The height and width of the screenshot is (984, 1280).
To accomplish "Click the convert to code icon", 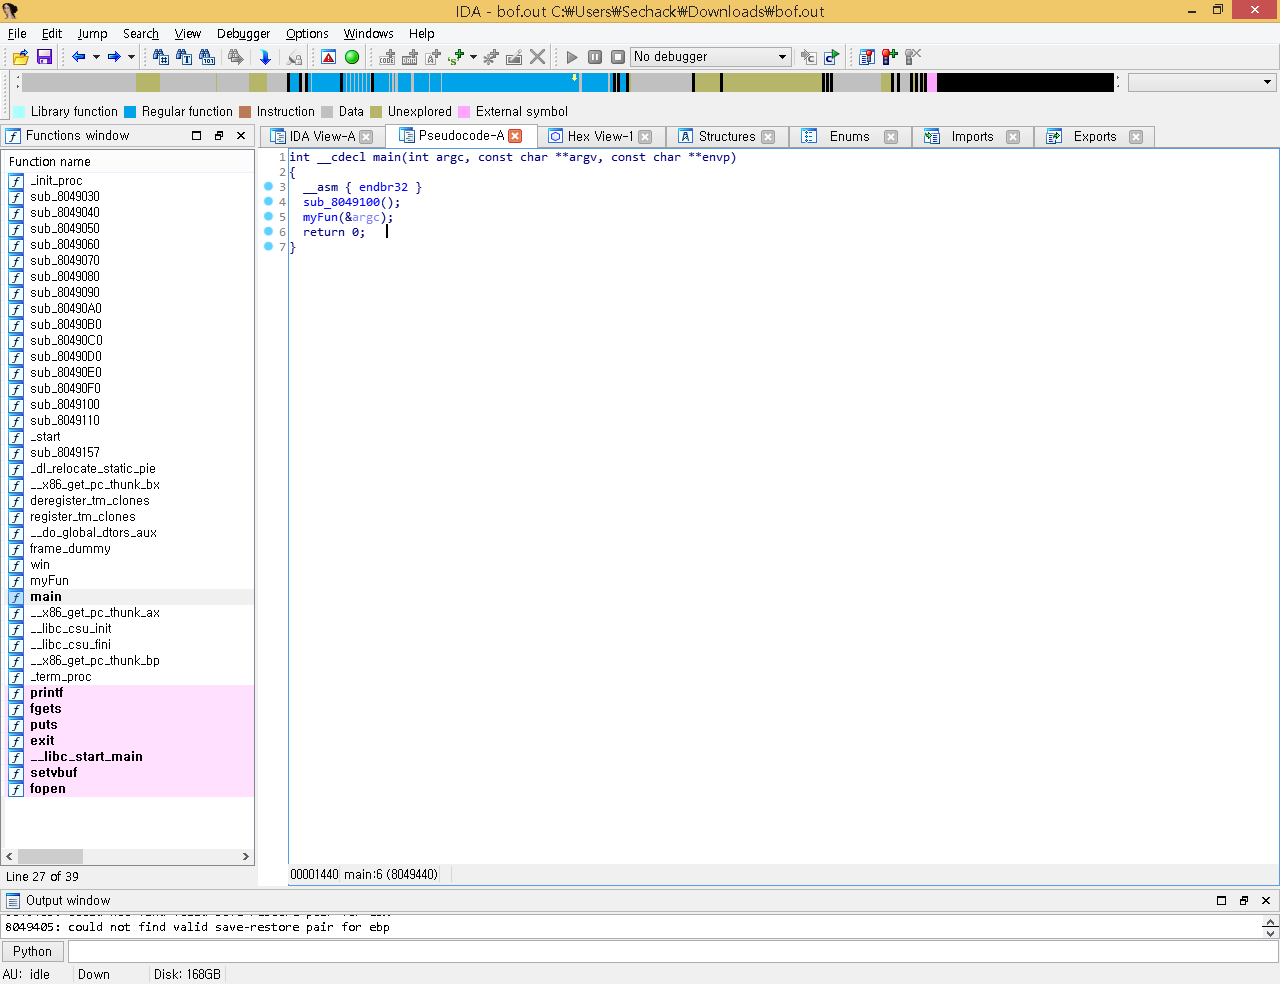I will tap(387, 57).
